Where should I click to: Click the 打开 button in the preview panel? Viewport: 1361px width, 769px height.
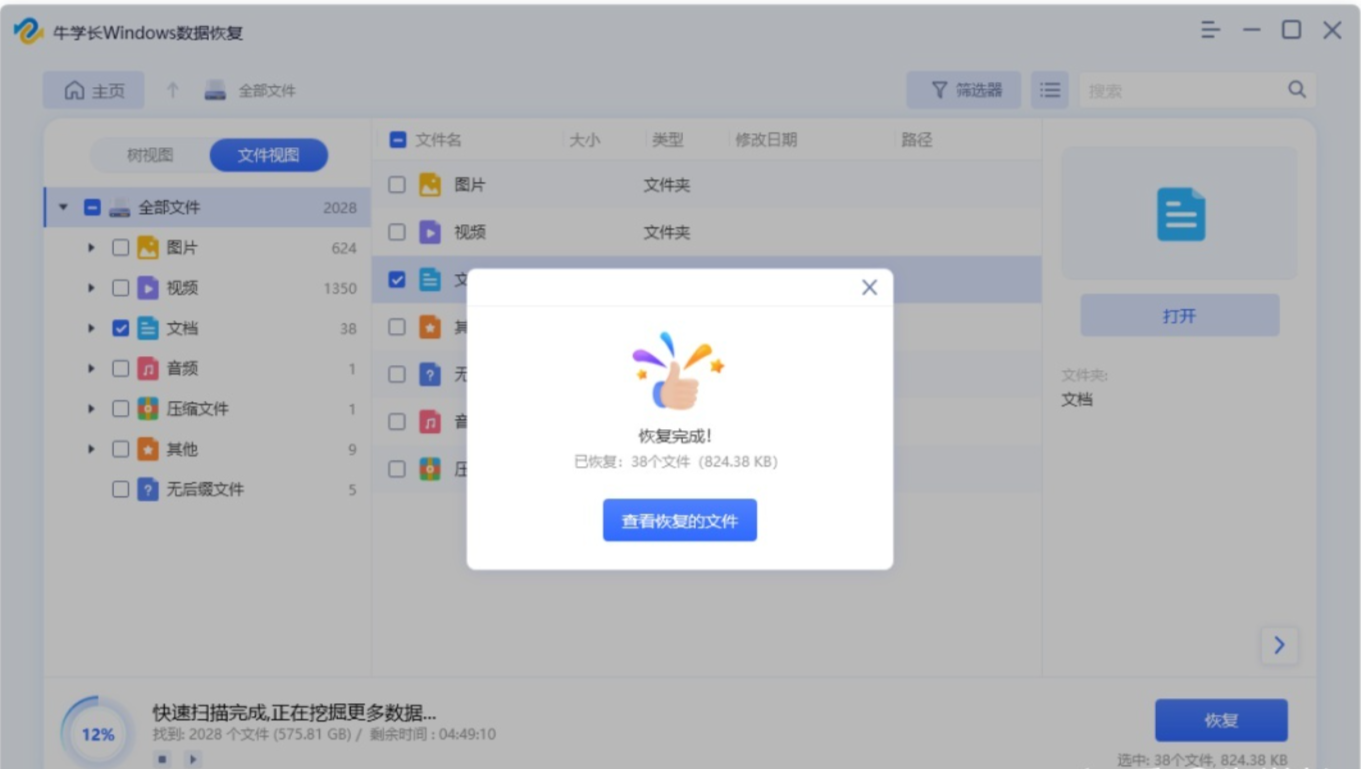point(1180,316)
